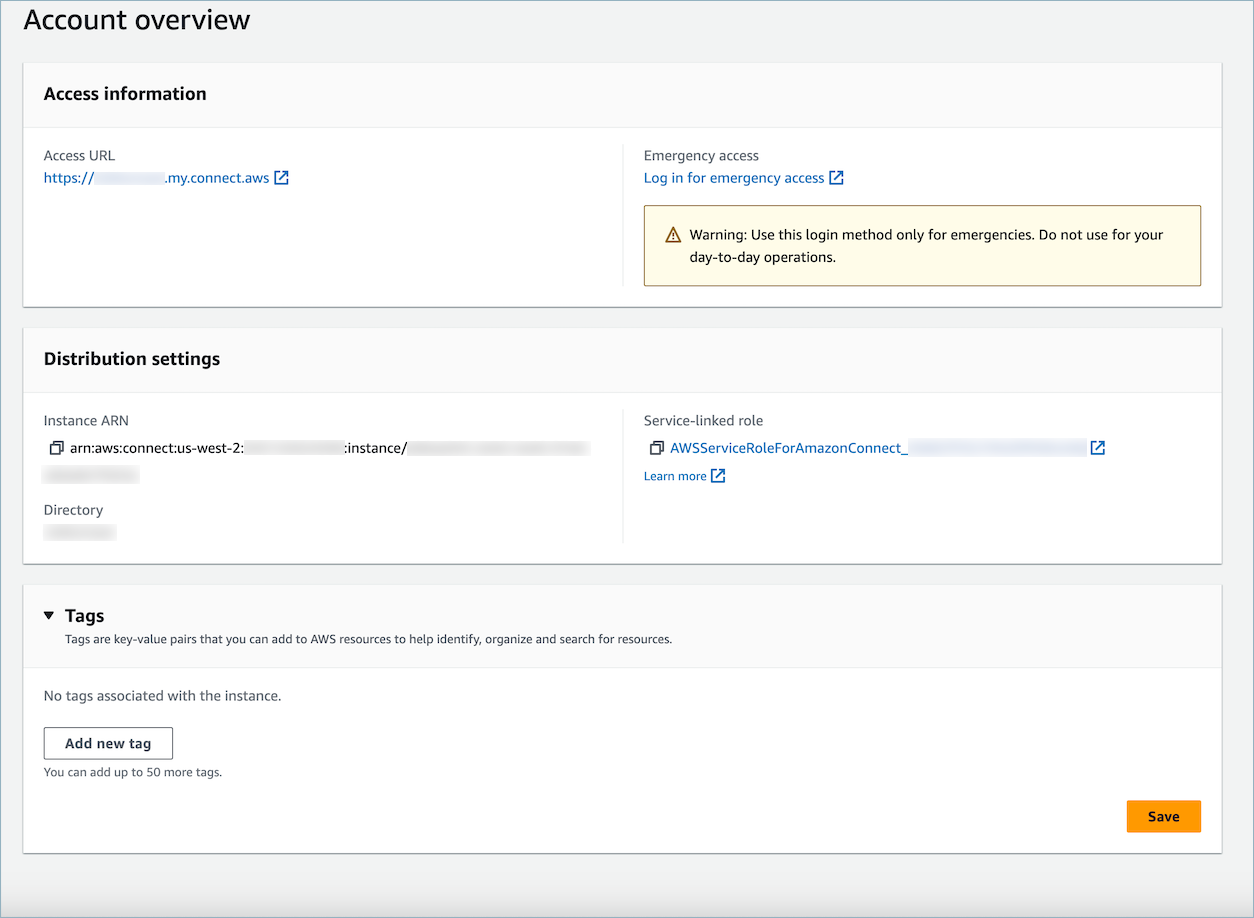The image size is (1254, 918).
Task: Copy the service-linked role name via icon
Action: click(x=656, y=448)
